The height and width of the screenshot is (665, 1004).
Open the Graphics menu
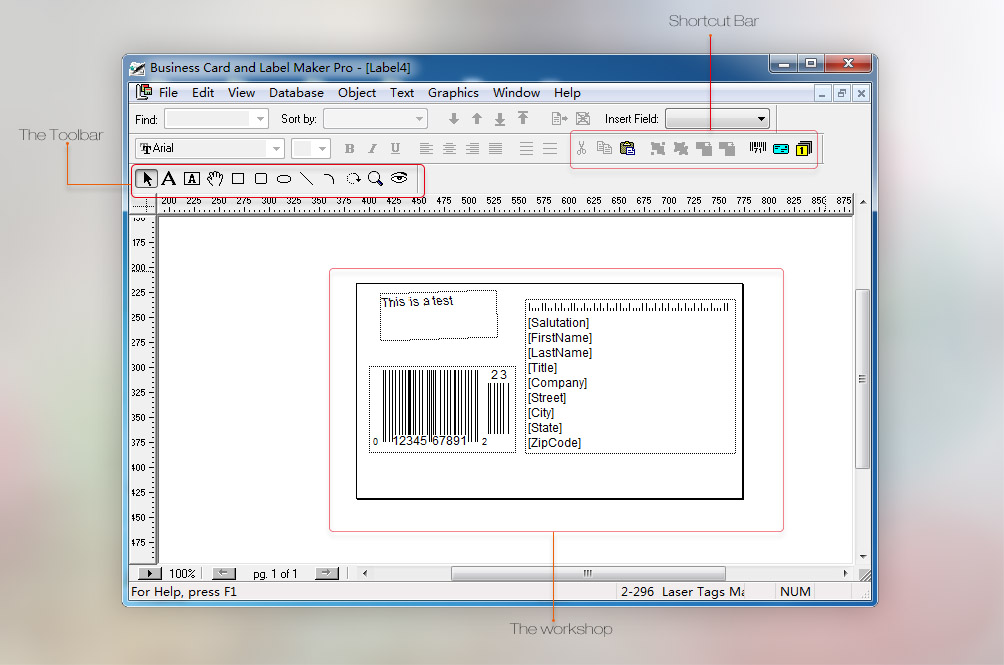[x=453, y=93]
